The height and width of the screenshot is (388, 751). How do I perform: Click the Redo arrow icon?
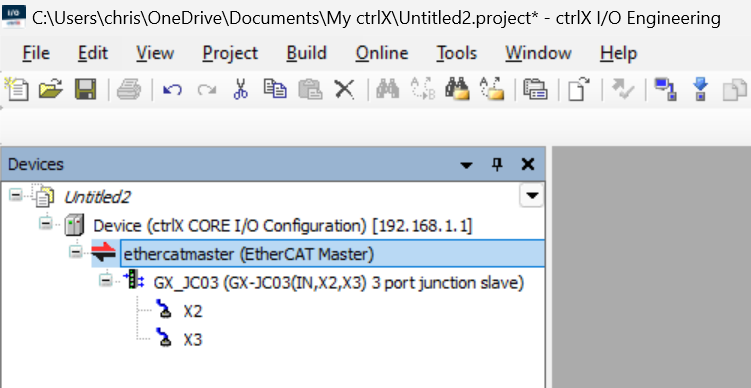[x=207, y=90]
